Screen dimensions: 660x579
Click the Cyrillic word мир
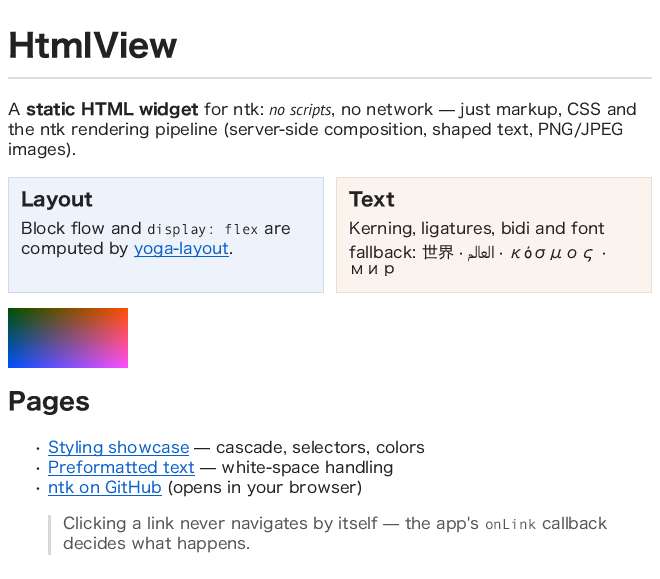click(x=373, y=268)
